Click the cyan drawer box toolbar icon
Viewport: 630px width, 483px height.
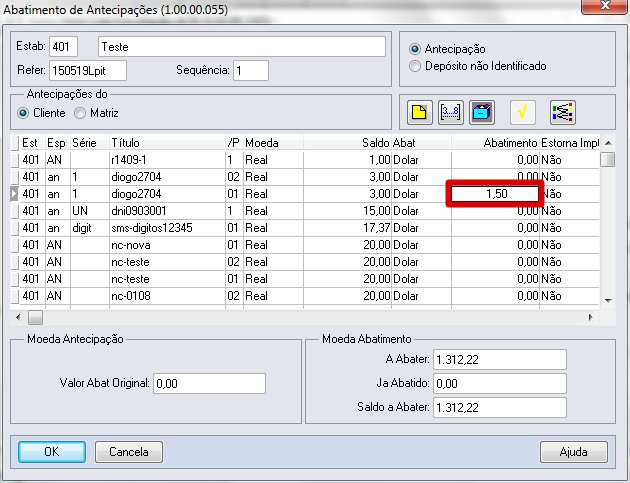click(482, 112)
